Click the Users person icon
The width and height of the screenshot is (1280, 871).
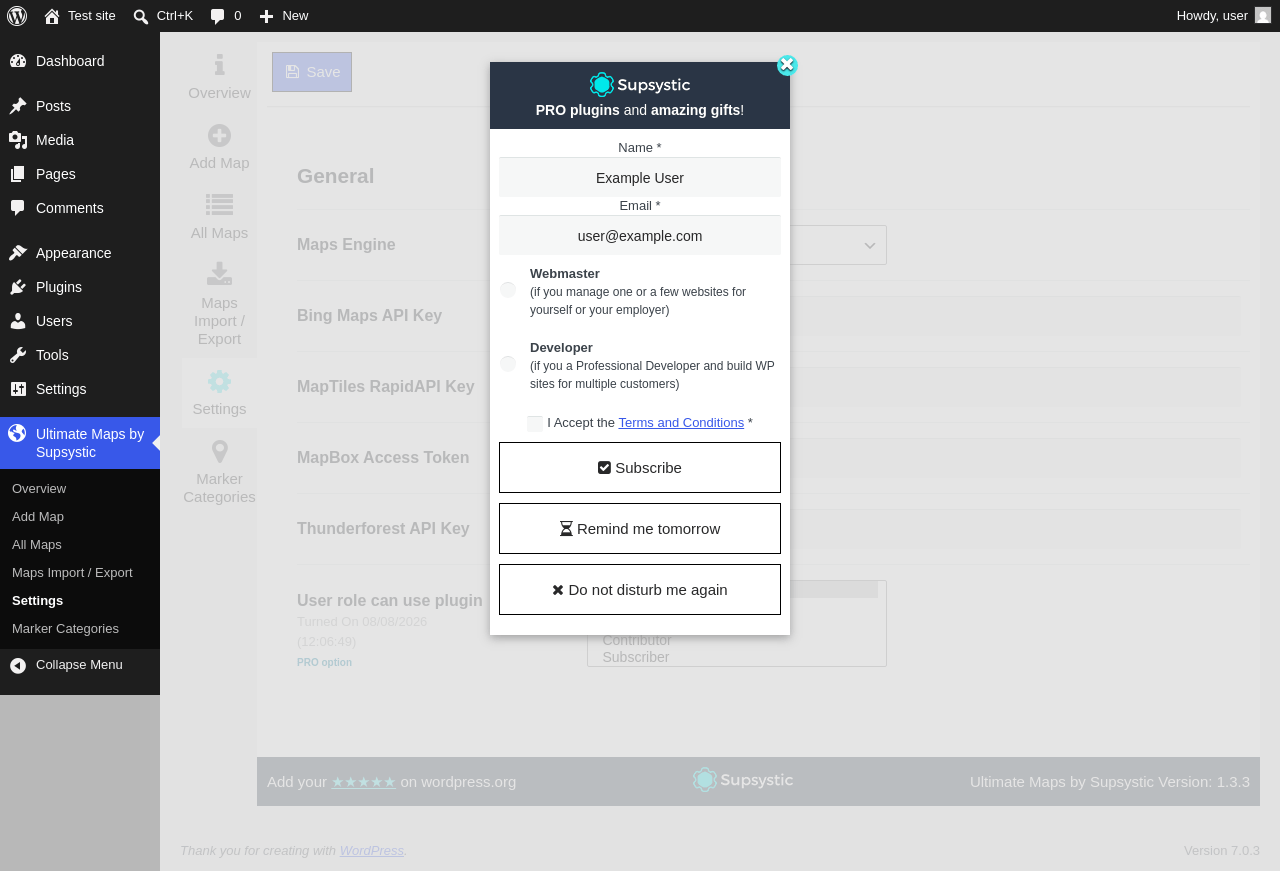(x=18, y=321)
